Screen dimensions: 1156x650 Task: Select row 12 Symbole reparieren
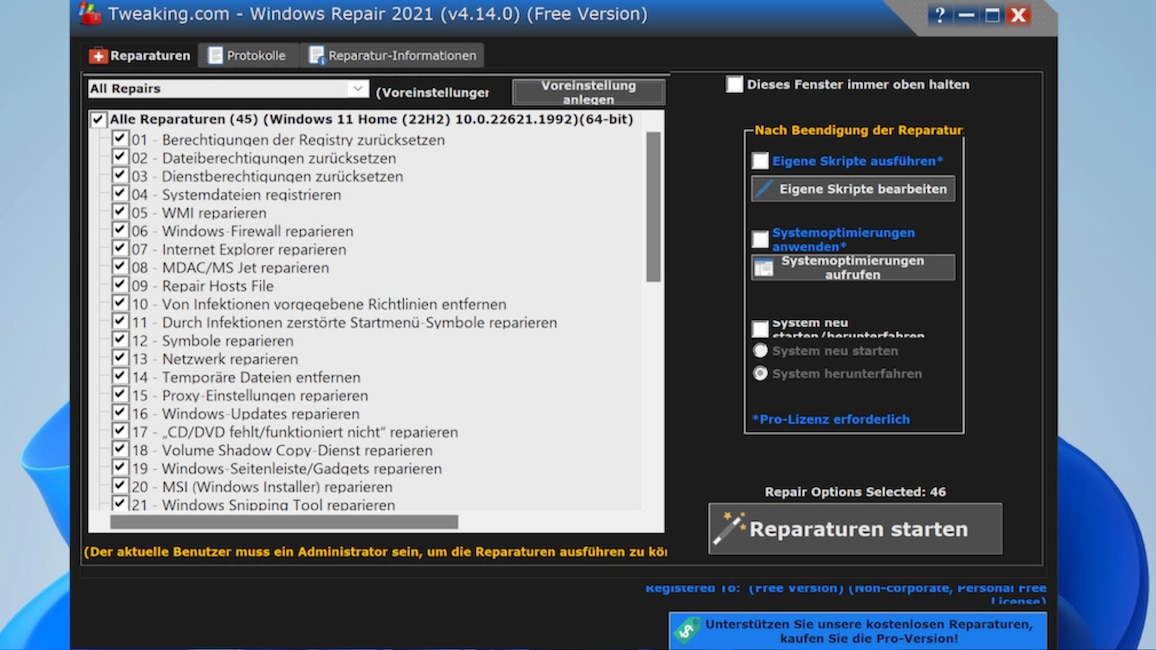(x=212, y=341)
